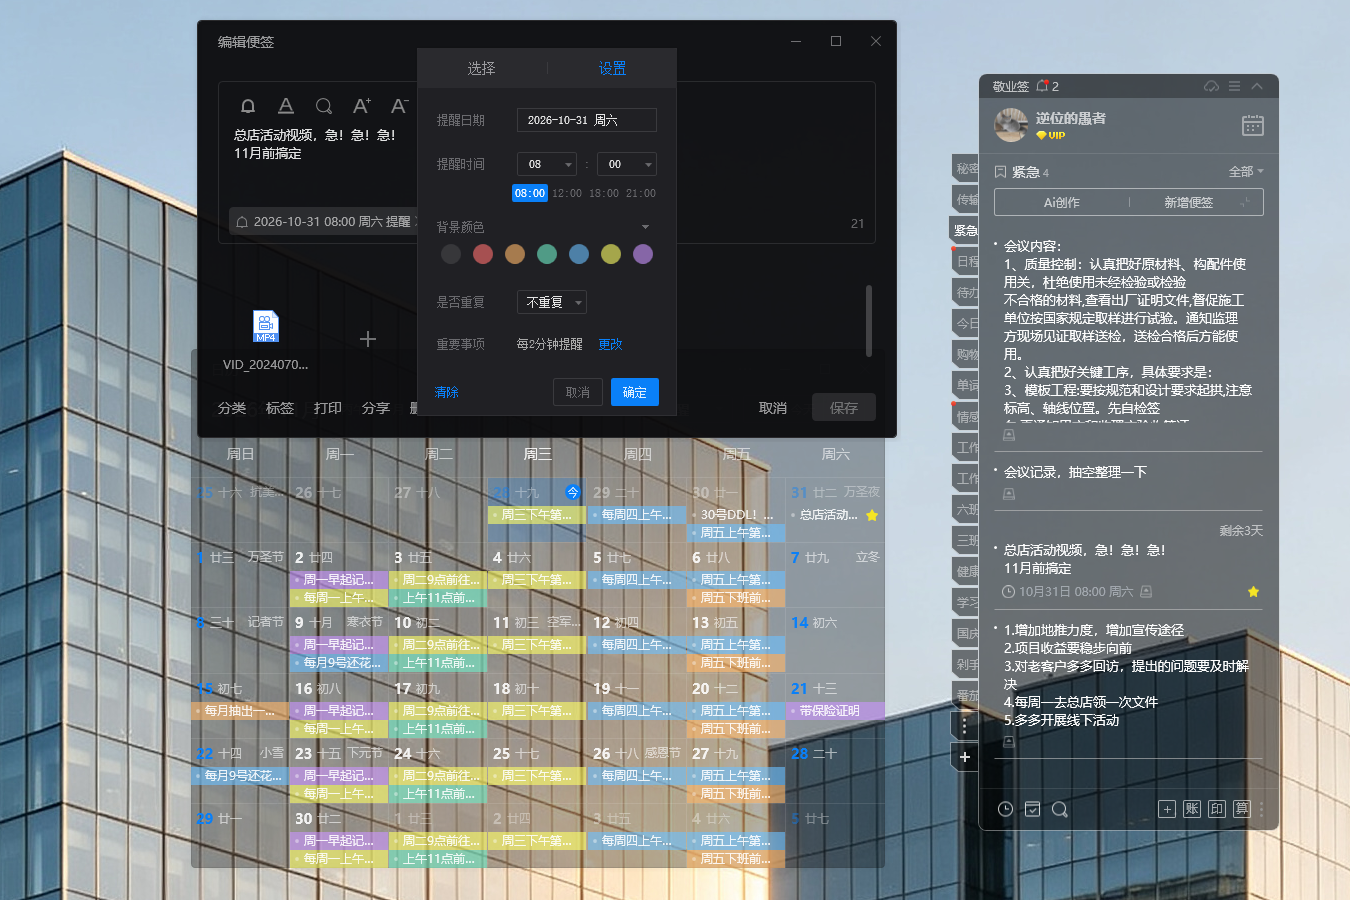This screenshot has width=1350, height=900.
Task: Pick the blue background color swatch
Action: click(579, 254)
